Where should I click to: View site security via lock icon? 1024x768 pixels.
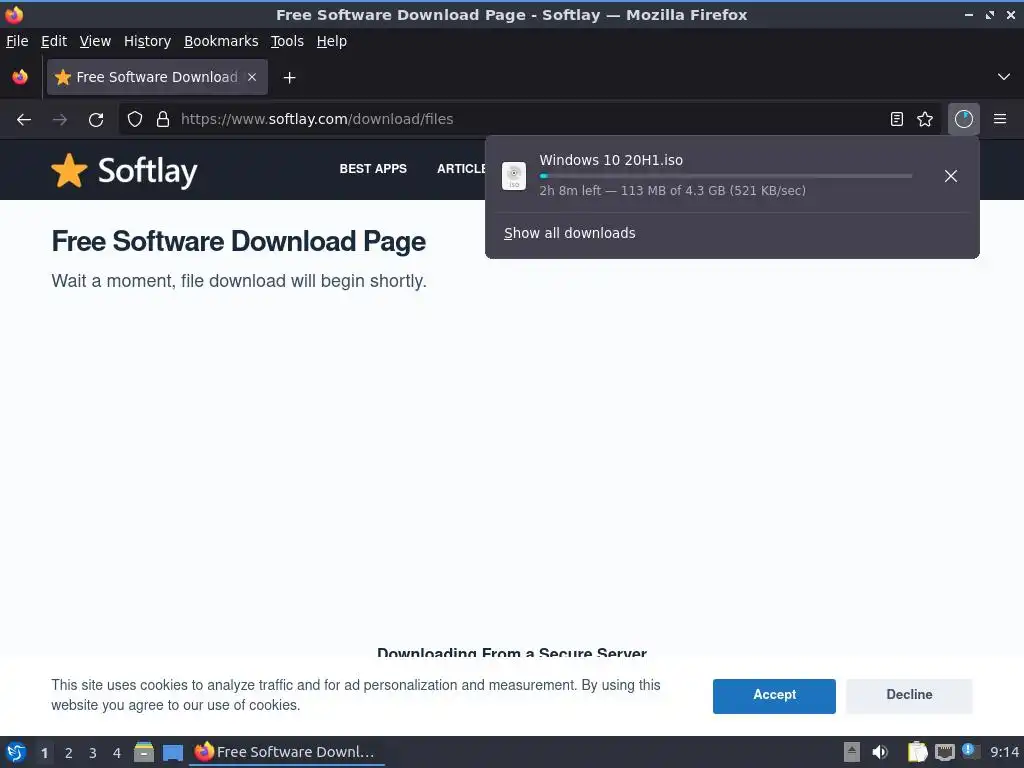[163, 120]
